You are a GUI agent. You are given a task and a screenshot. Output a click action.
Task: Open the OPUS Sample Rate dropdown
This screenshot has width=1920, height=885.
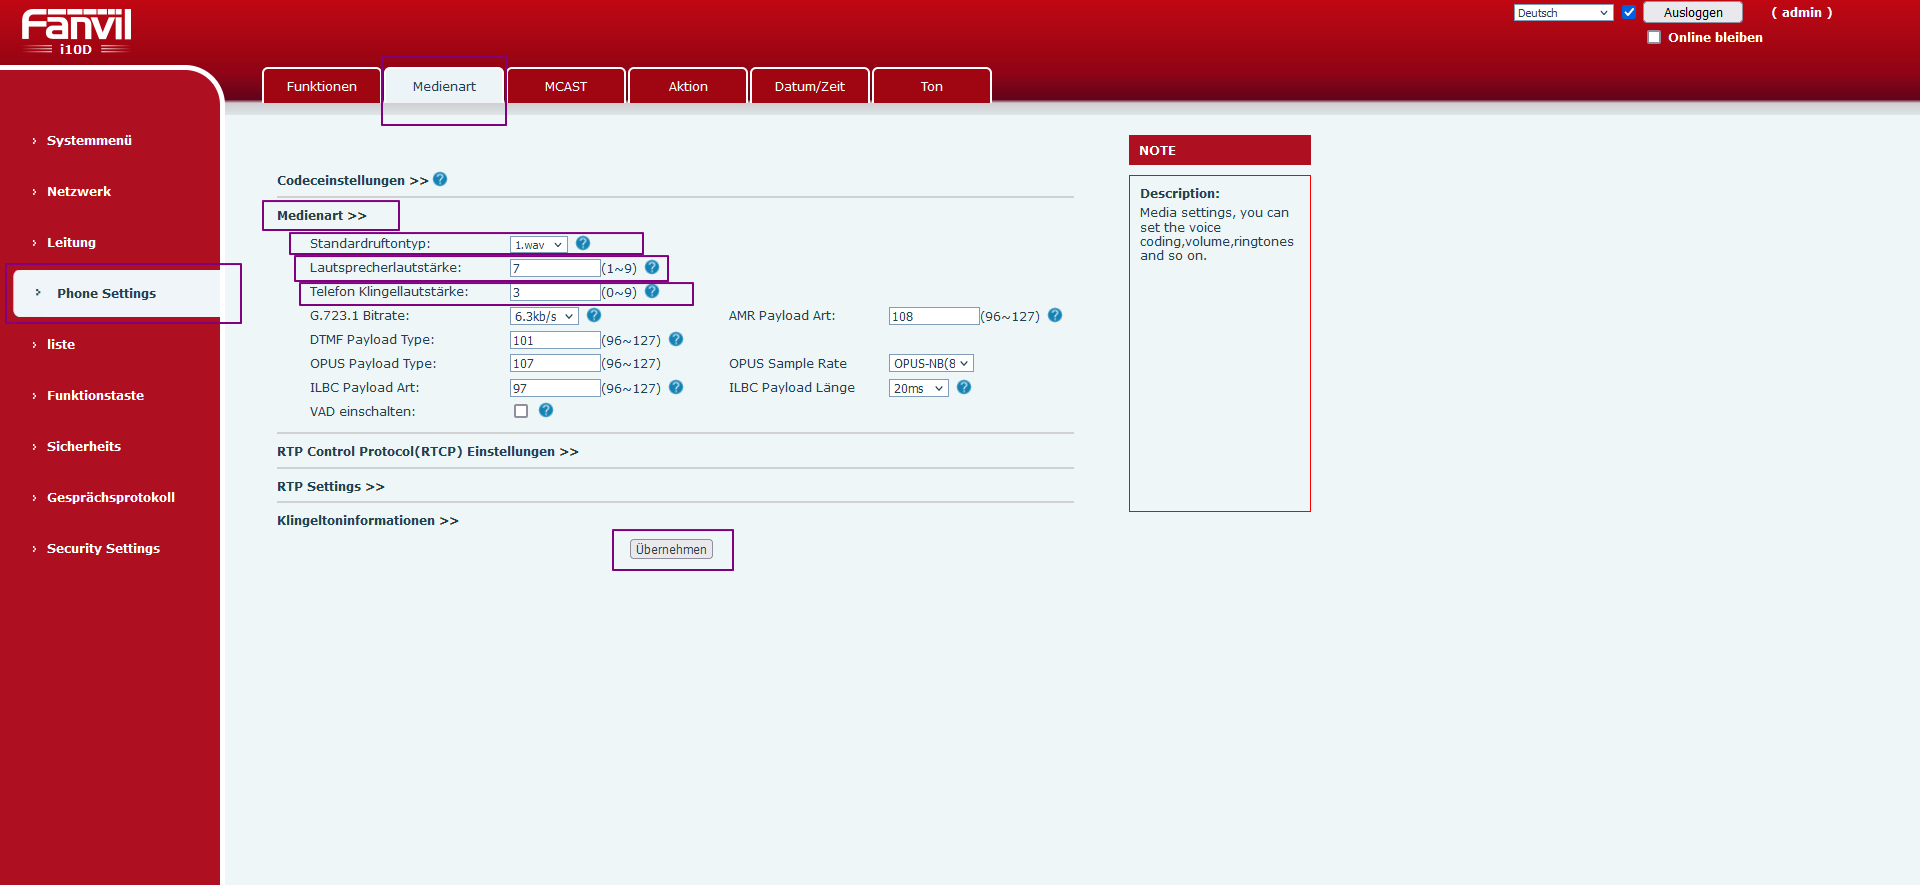(x=931, y=364)
